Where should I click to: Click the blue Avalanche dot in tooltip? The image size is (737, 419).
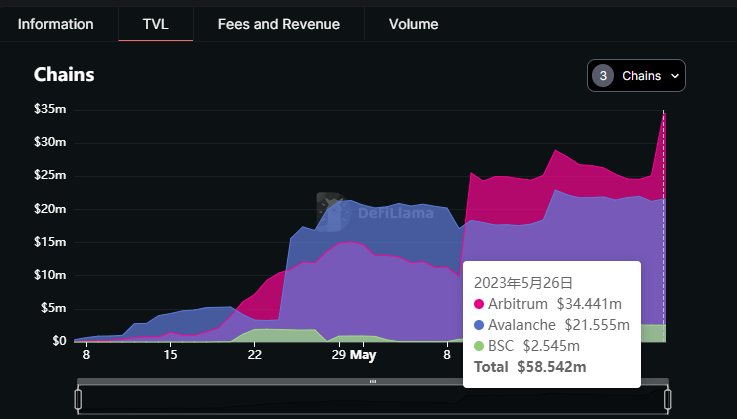(479, 325)
